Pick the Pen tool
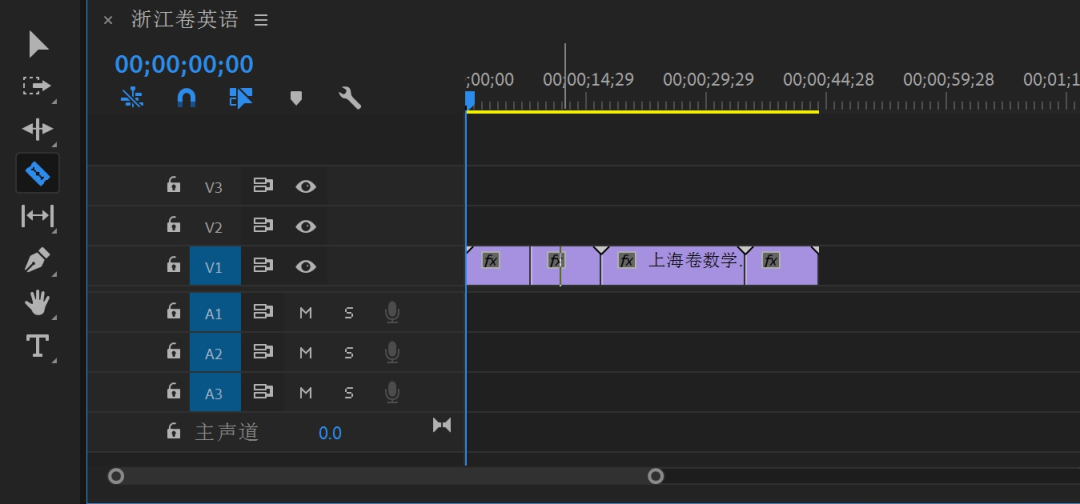The image size is (1080, 504). pyautogui.click(x=37, y=260)
